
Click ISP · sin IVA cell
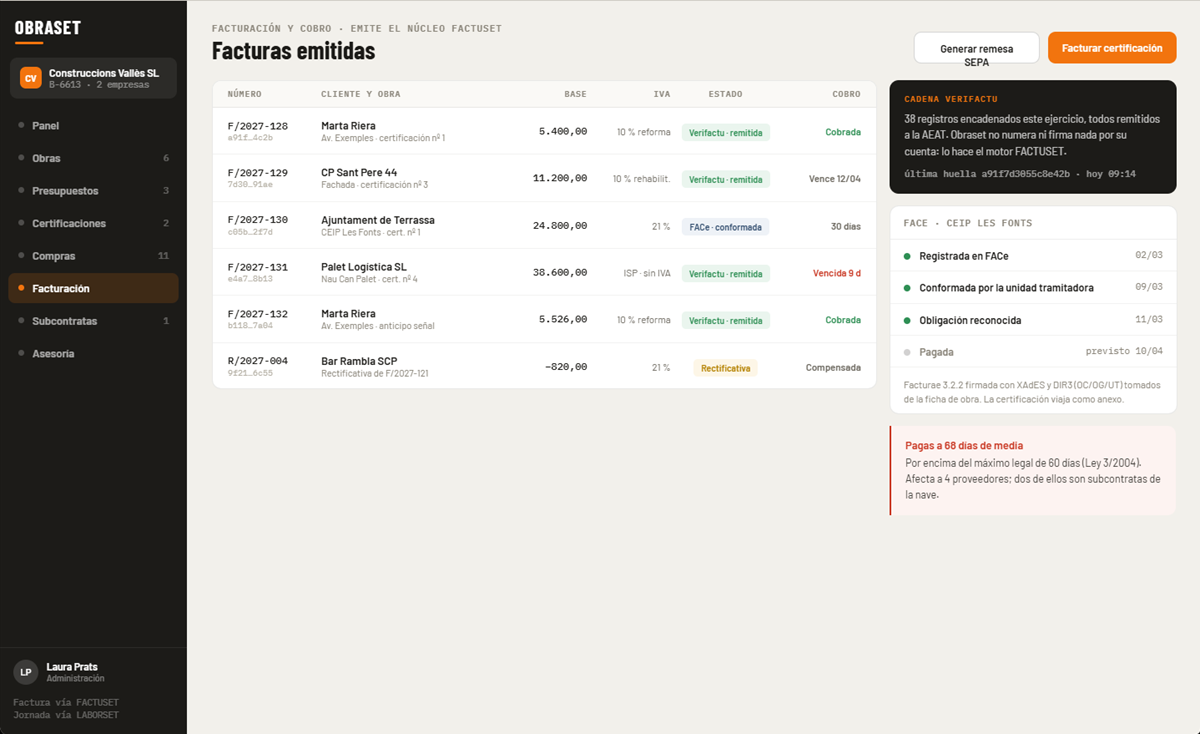point(647,273)
